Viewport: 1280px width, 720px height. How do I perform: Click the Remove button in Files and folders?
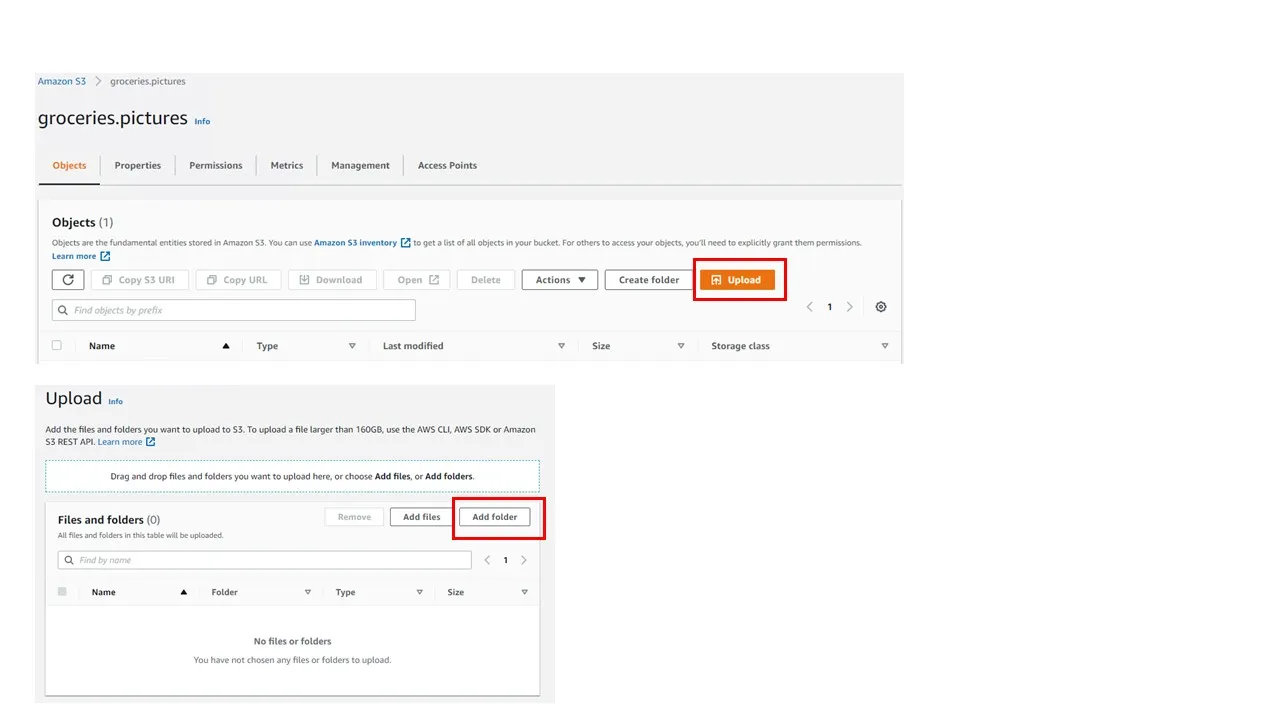[354, 517]
